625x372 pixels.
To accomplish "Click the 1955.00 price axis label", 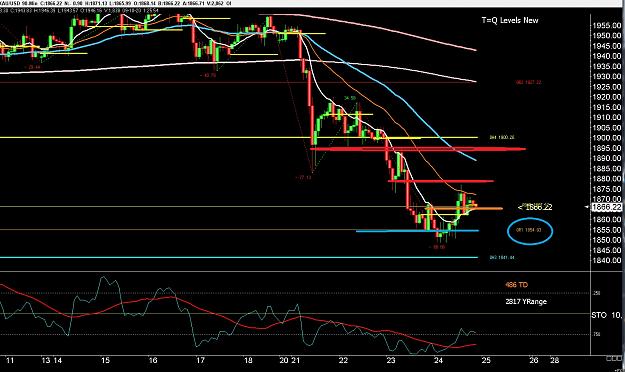I will (x=607, y=26).
